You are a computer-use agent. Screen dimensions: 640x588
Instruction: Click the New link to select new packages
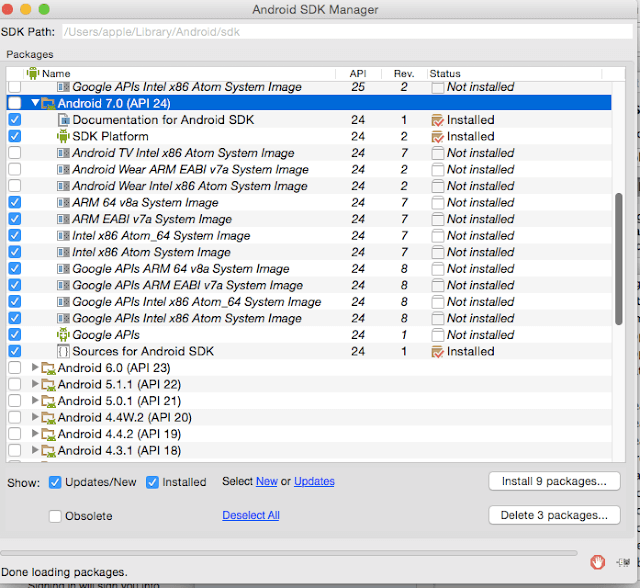(267, 481)
